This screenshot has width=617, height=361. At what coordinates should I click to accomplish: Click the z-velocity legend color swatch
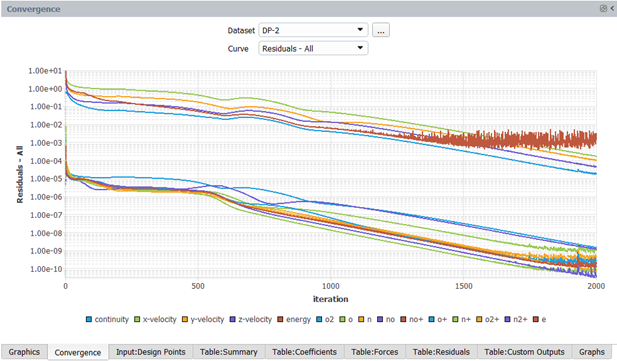click(x=233, y=319)
